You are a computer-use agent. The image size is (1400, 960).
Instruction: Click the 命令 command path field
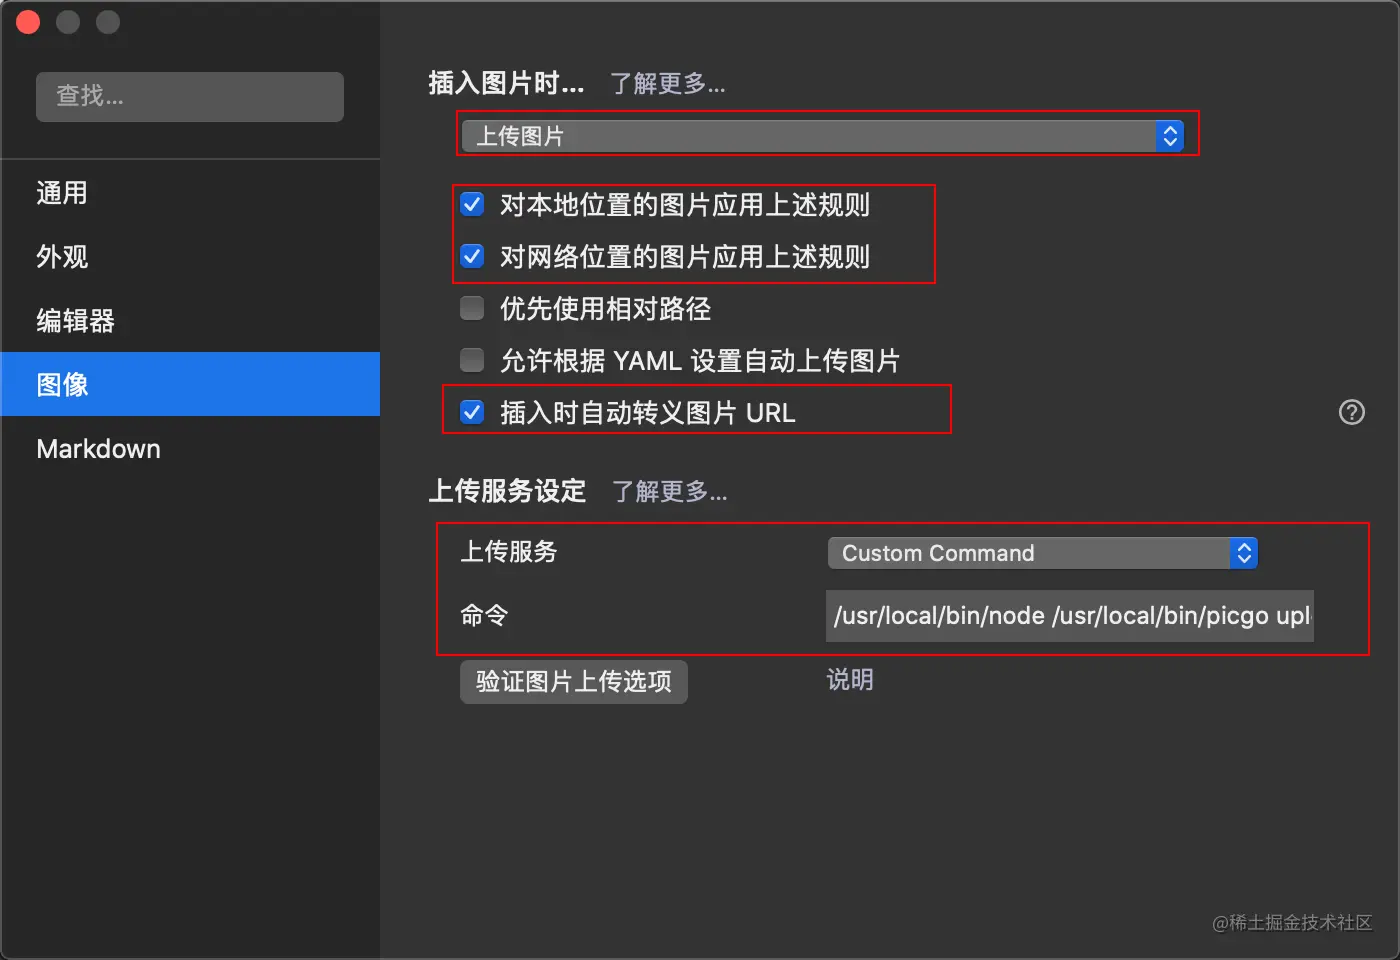(x=1070, y=615)
